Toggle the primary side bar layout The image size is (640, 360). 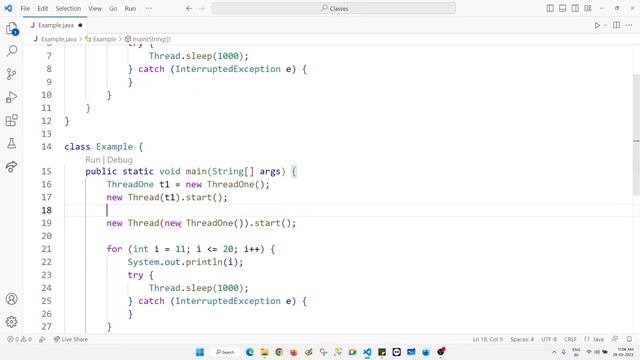(x=550, y=8)
